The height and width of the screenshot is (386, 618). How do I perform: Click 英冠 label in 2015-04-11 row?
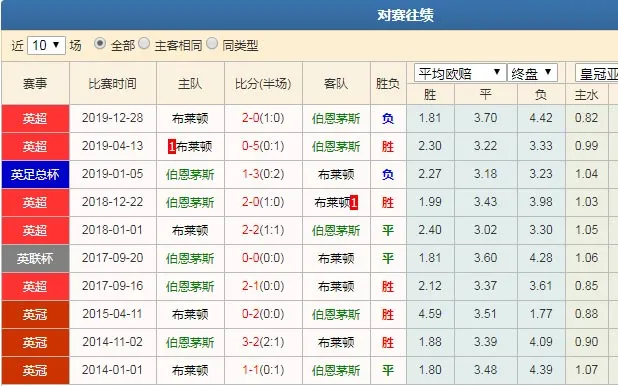pyautogui.click(x=35, y=315)
